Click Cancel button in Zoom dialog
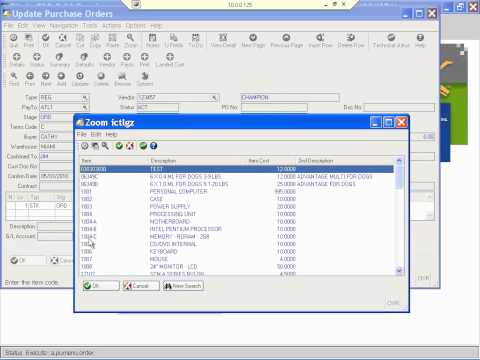 (x=141, y=286)
